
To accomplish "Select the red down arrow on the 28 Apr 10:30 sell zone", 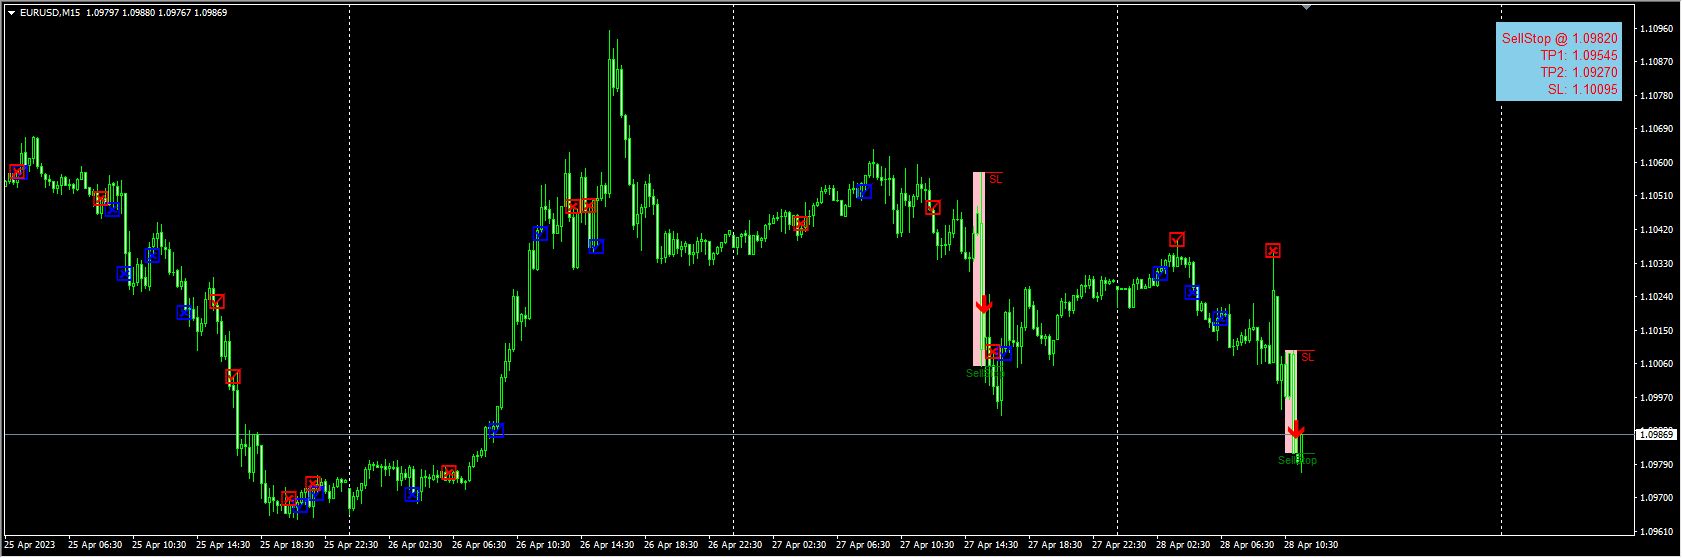I will click(x=1296, y=429).
